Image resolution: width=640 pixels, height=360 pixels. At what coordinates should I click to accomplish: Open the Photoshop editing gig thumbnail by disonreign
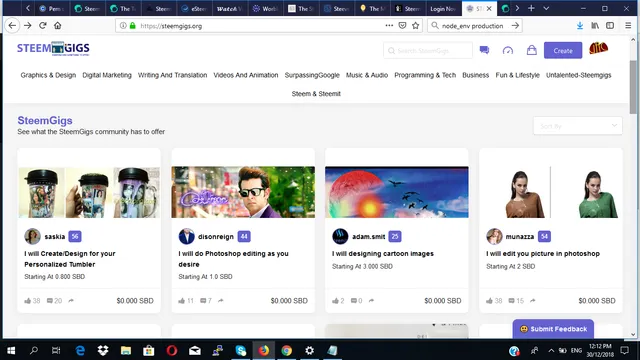(243, 192)
